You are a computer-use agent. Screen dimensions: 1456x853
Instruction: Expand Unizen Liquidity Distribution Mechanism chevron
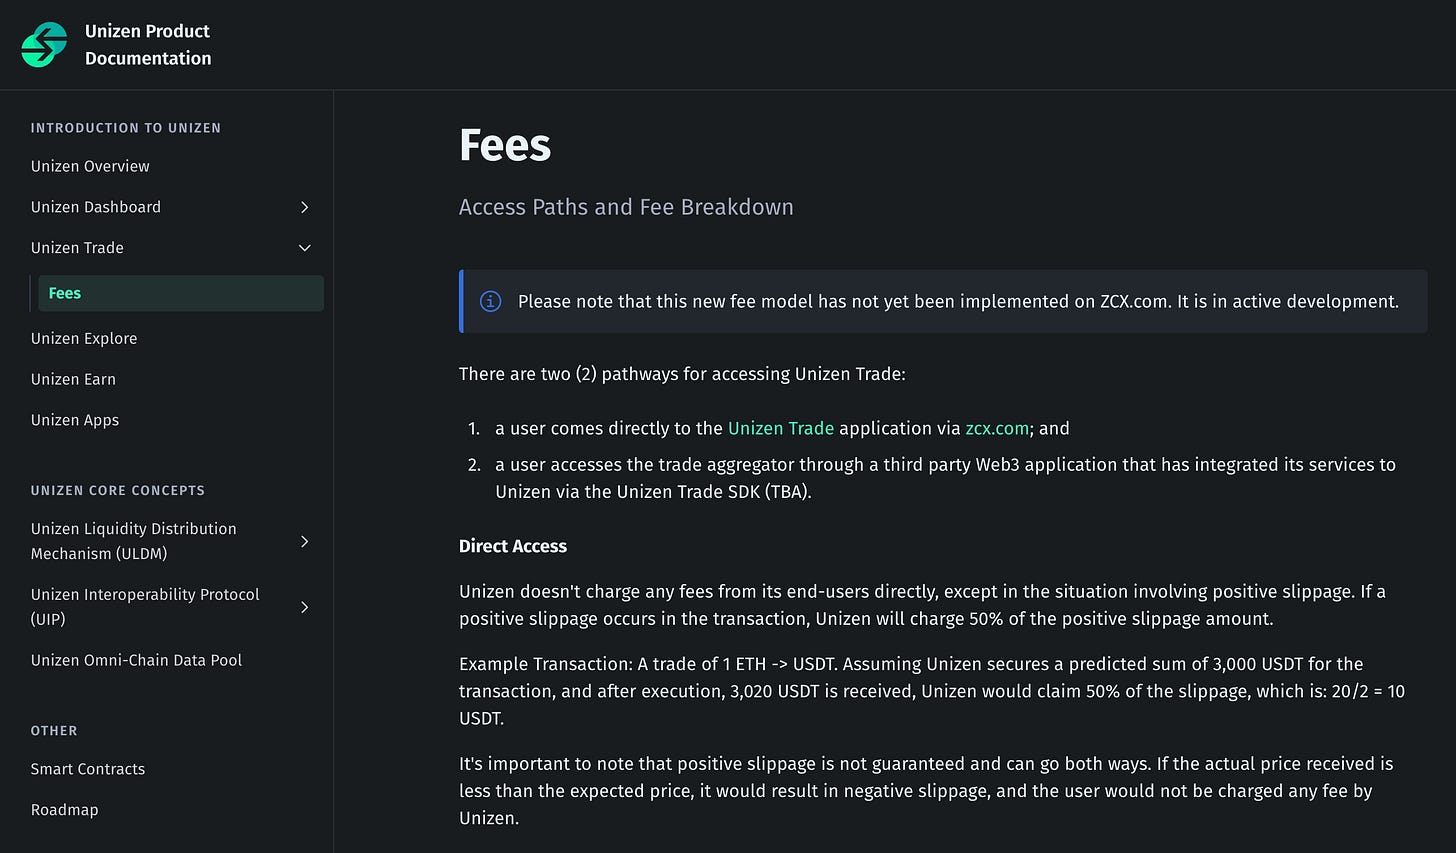[x=305, y=541]
